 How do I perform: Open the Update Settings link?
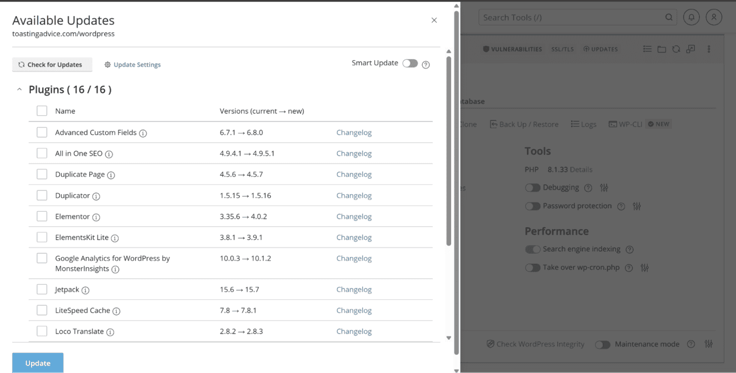pos(132,65)
